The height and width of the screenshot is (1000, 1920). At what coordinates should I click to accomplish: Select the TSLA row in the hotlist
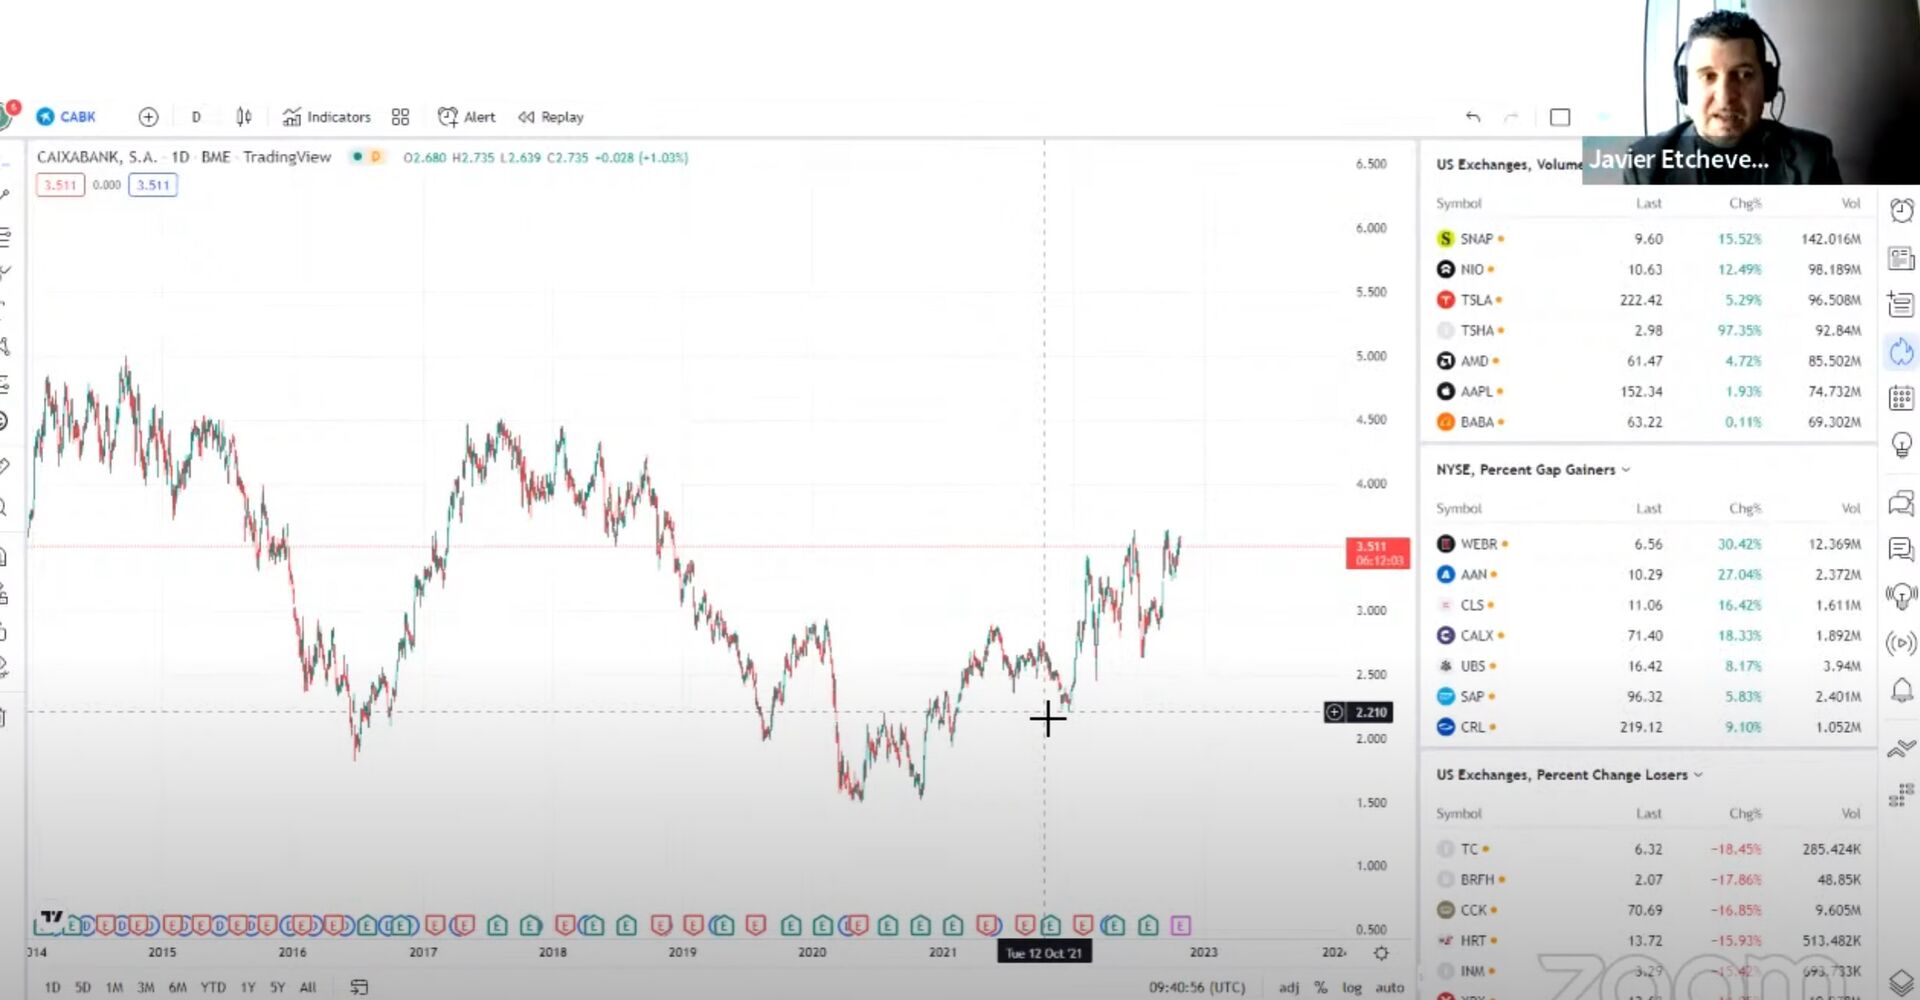tap(1648, 300)
